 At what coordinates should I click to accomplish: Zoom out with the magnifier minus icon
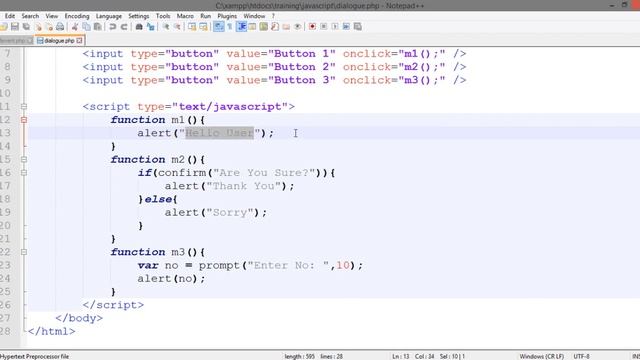(x=177, y=27)
